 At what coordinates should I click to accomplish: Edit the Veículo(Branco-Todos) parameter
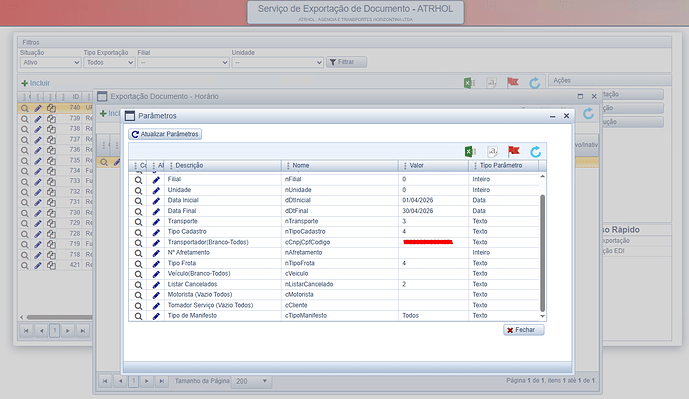pos(156,274)
